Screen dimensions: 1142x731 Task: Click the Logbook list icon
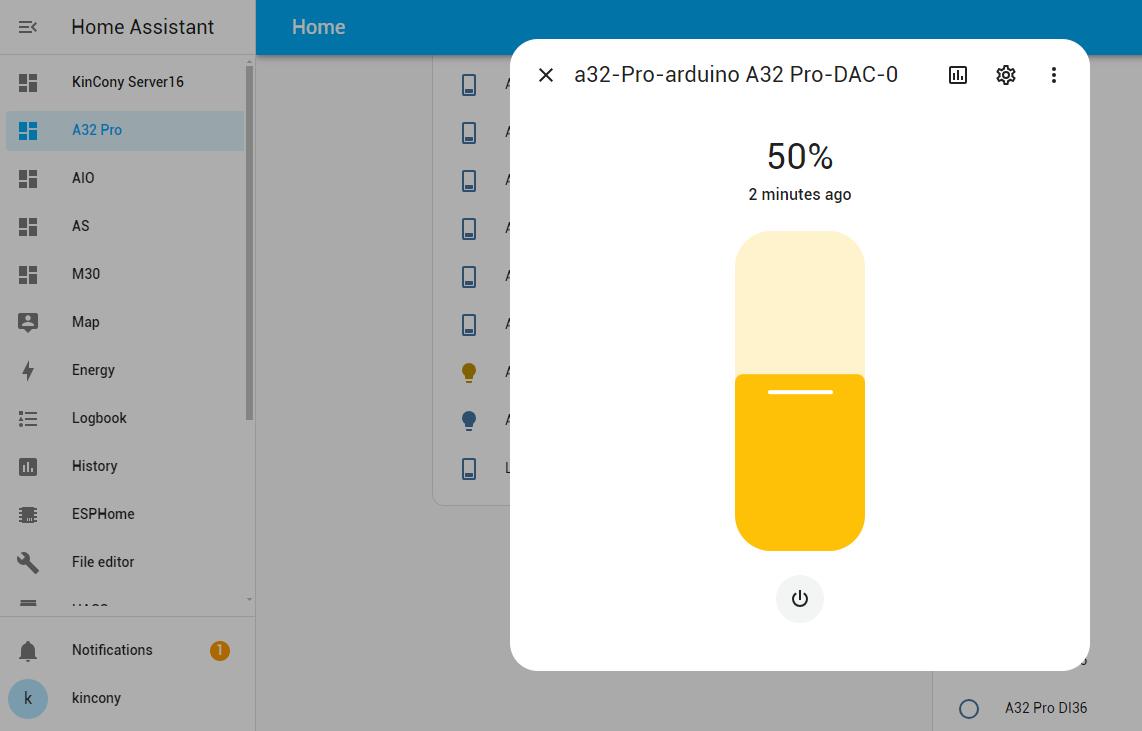28,418
